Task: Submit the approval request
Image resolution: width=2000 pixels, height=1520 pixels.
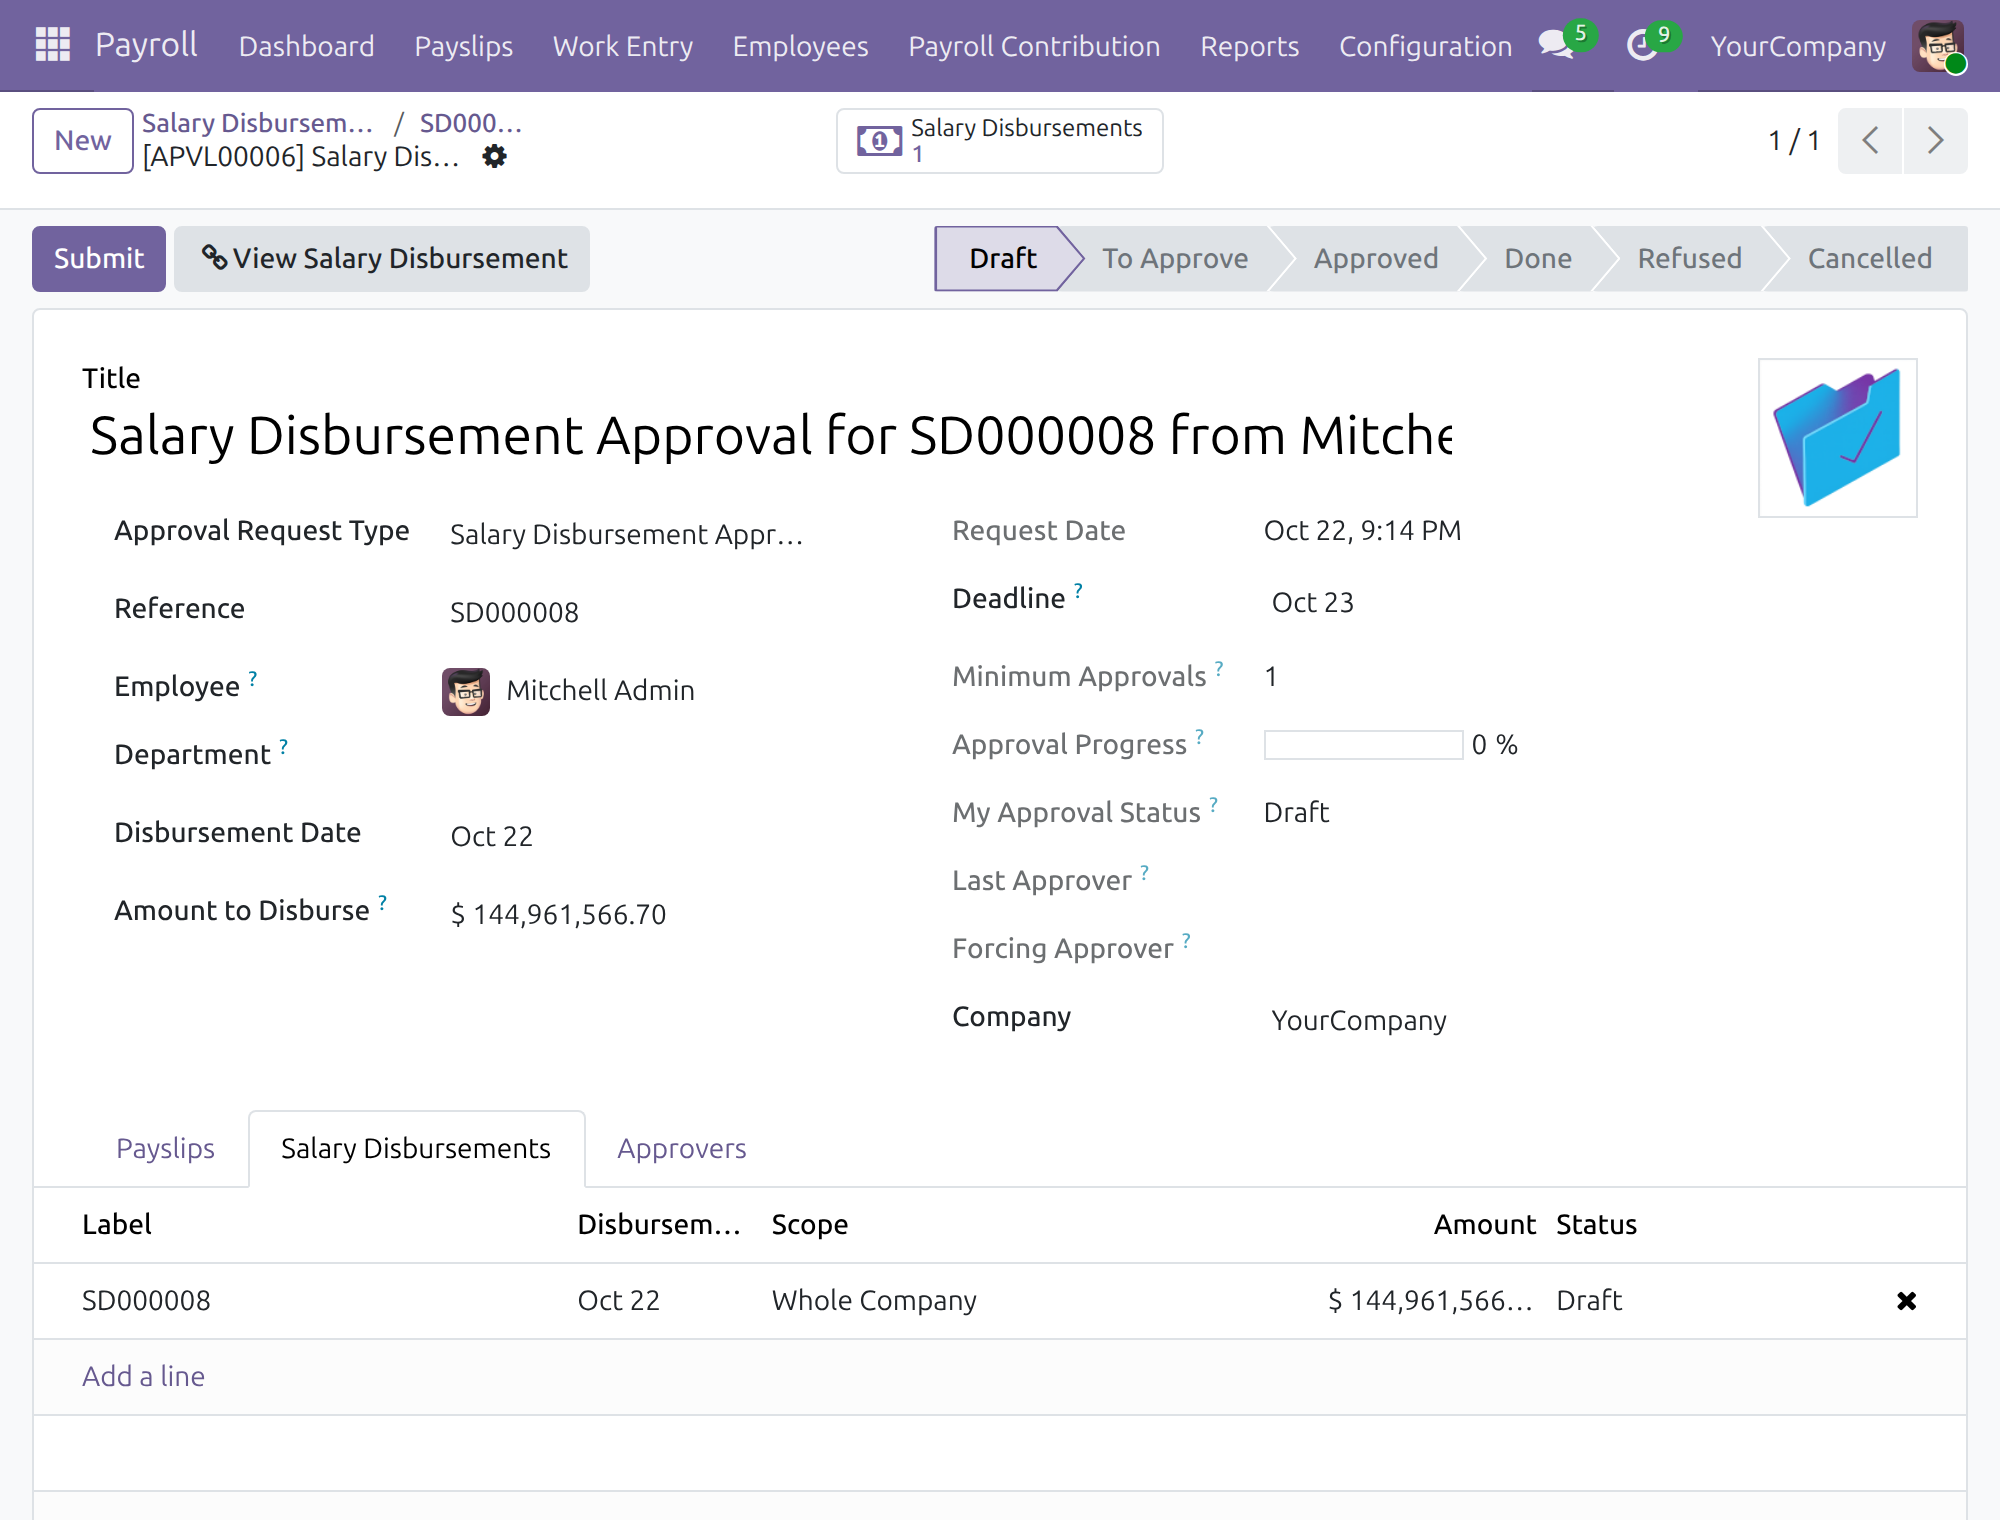Action: pos(99,259)
